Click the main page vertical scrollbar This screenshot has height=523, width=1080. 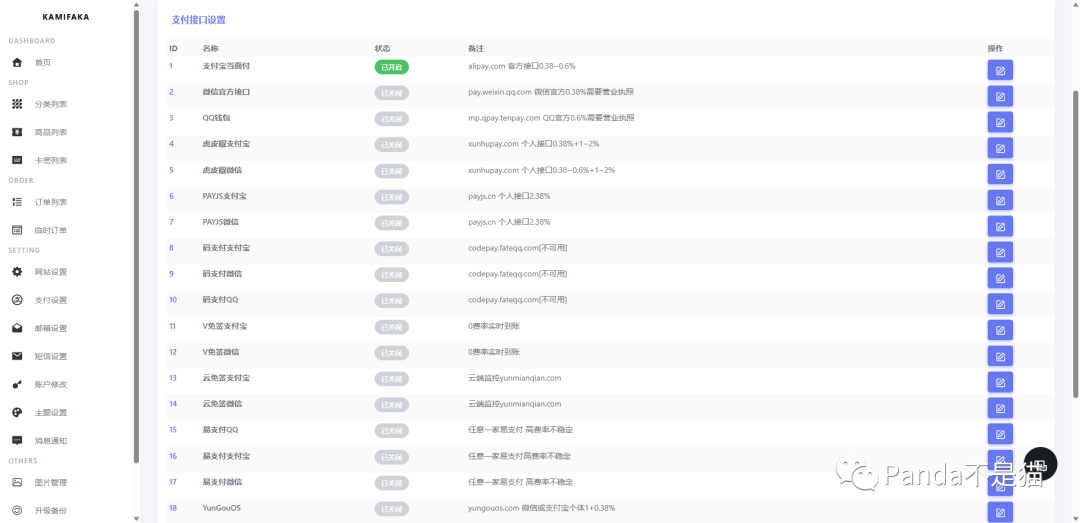1075,243
